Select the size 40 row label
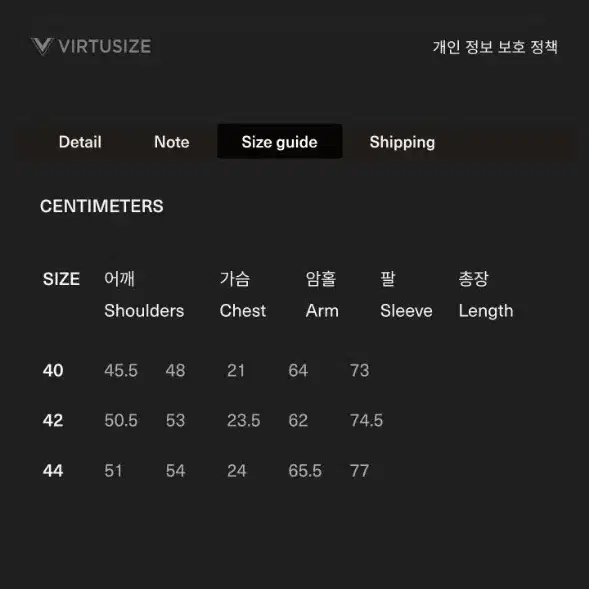This screenshot has height=589, width=589. pos(53,370)
